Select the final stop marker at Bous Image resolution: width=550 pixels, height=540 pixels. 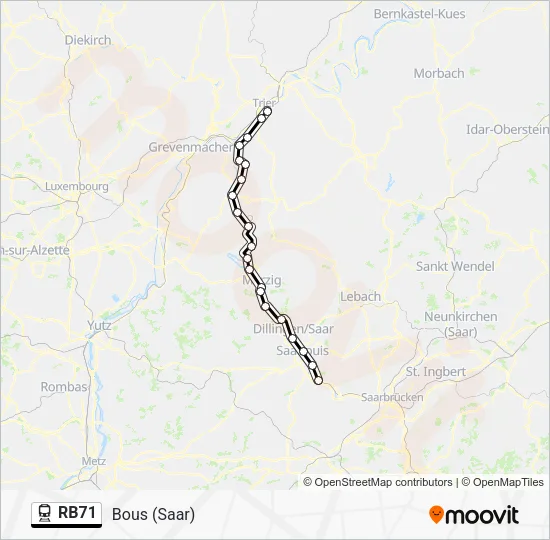(x=318, y=380)
